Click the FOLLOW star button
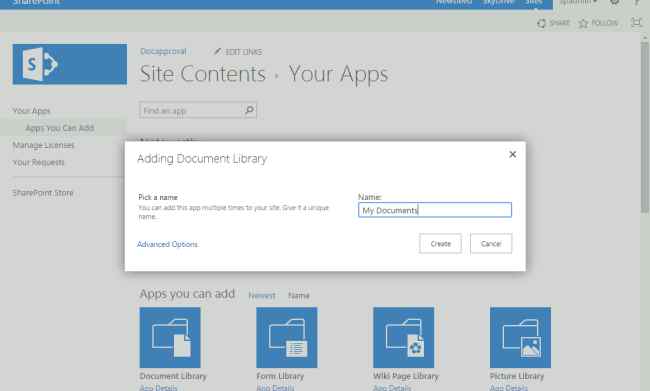The width and height of the screenshot is (650, 391). point(598,23)
